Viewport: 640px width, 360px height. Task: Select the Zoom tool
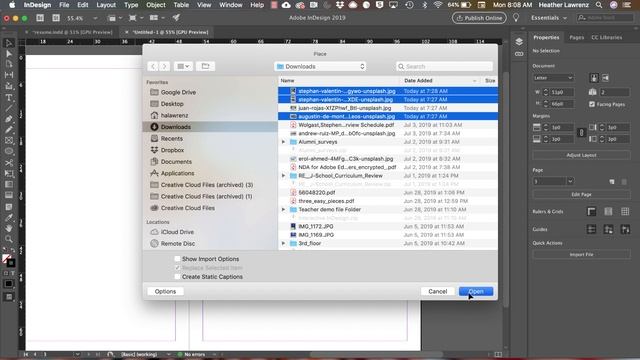pyautogui.click(x=9, y=239)
